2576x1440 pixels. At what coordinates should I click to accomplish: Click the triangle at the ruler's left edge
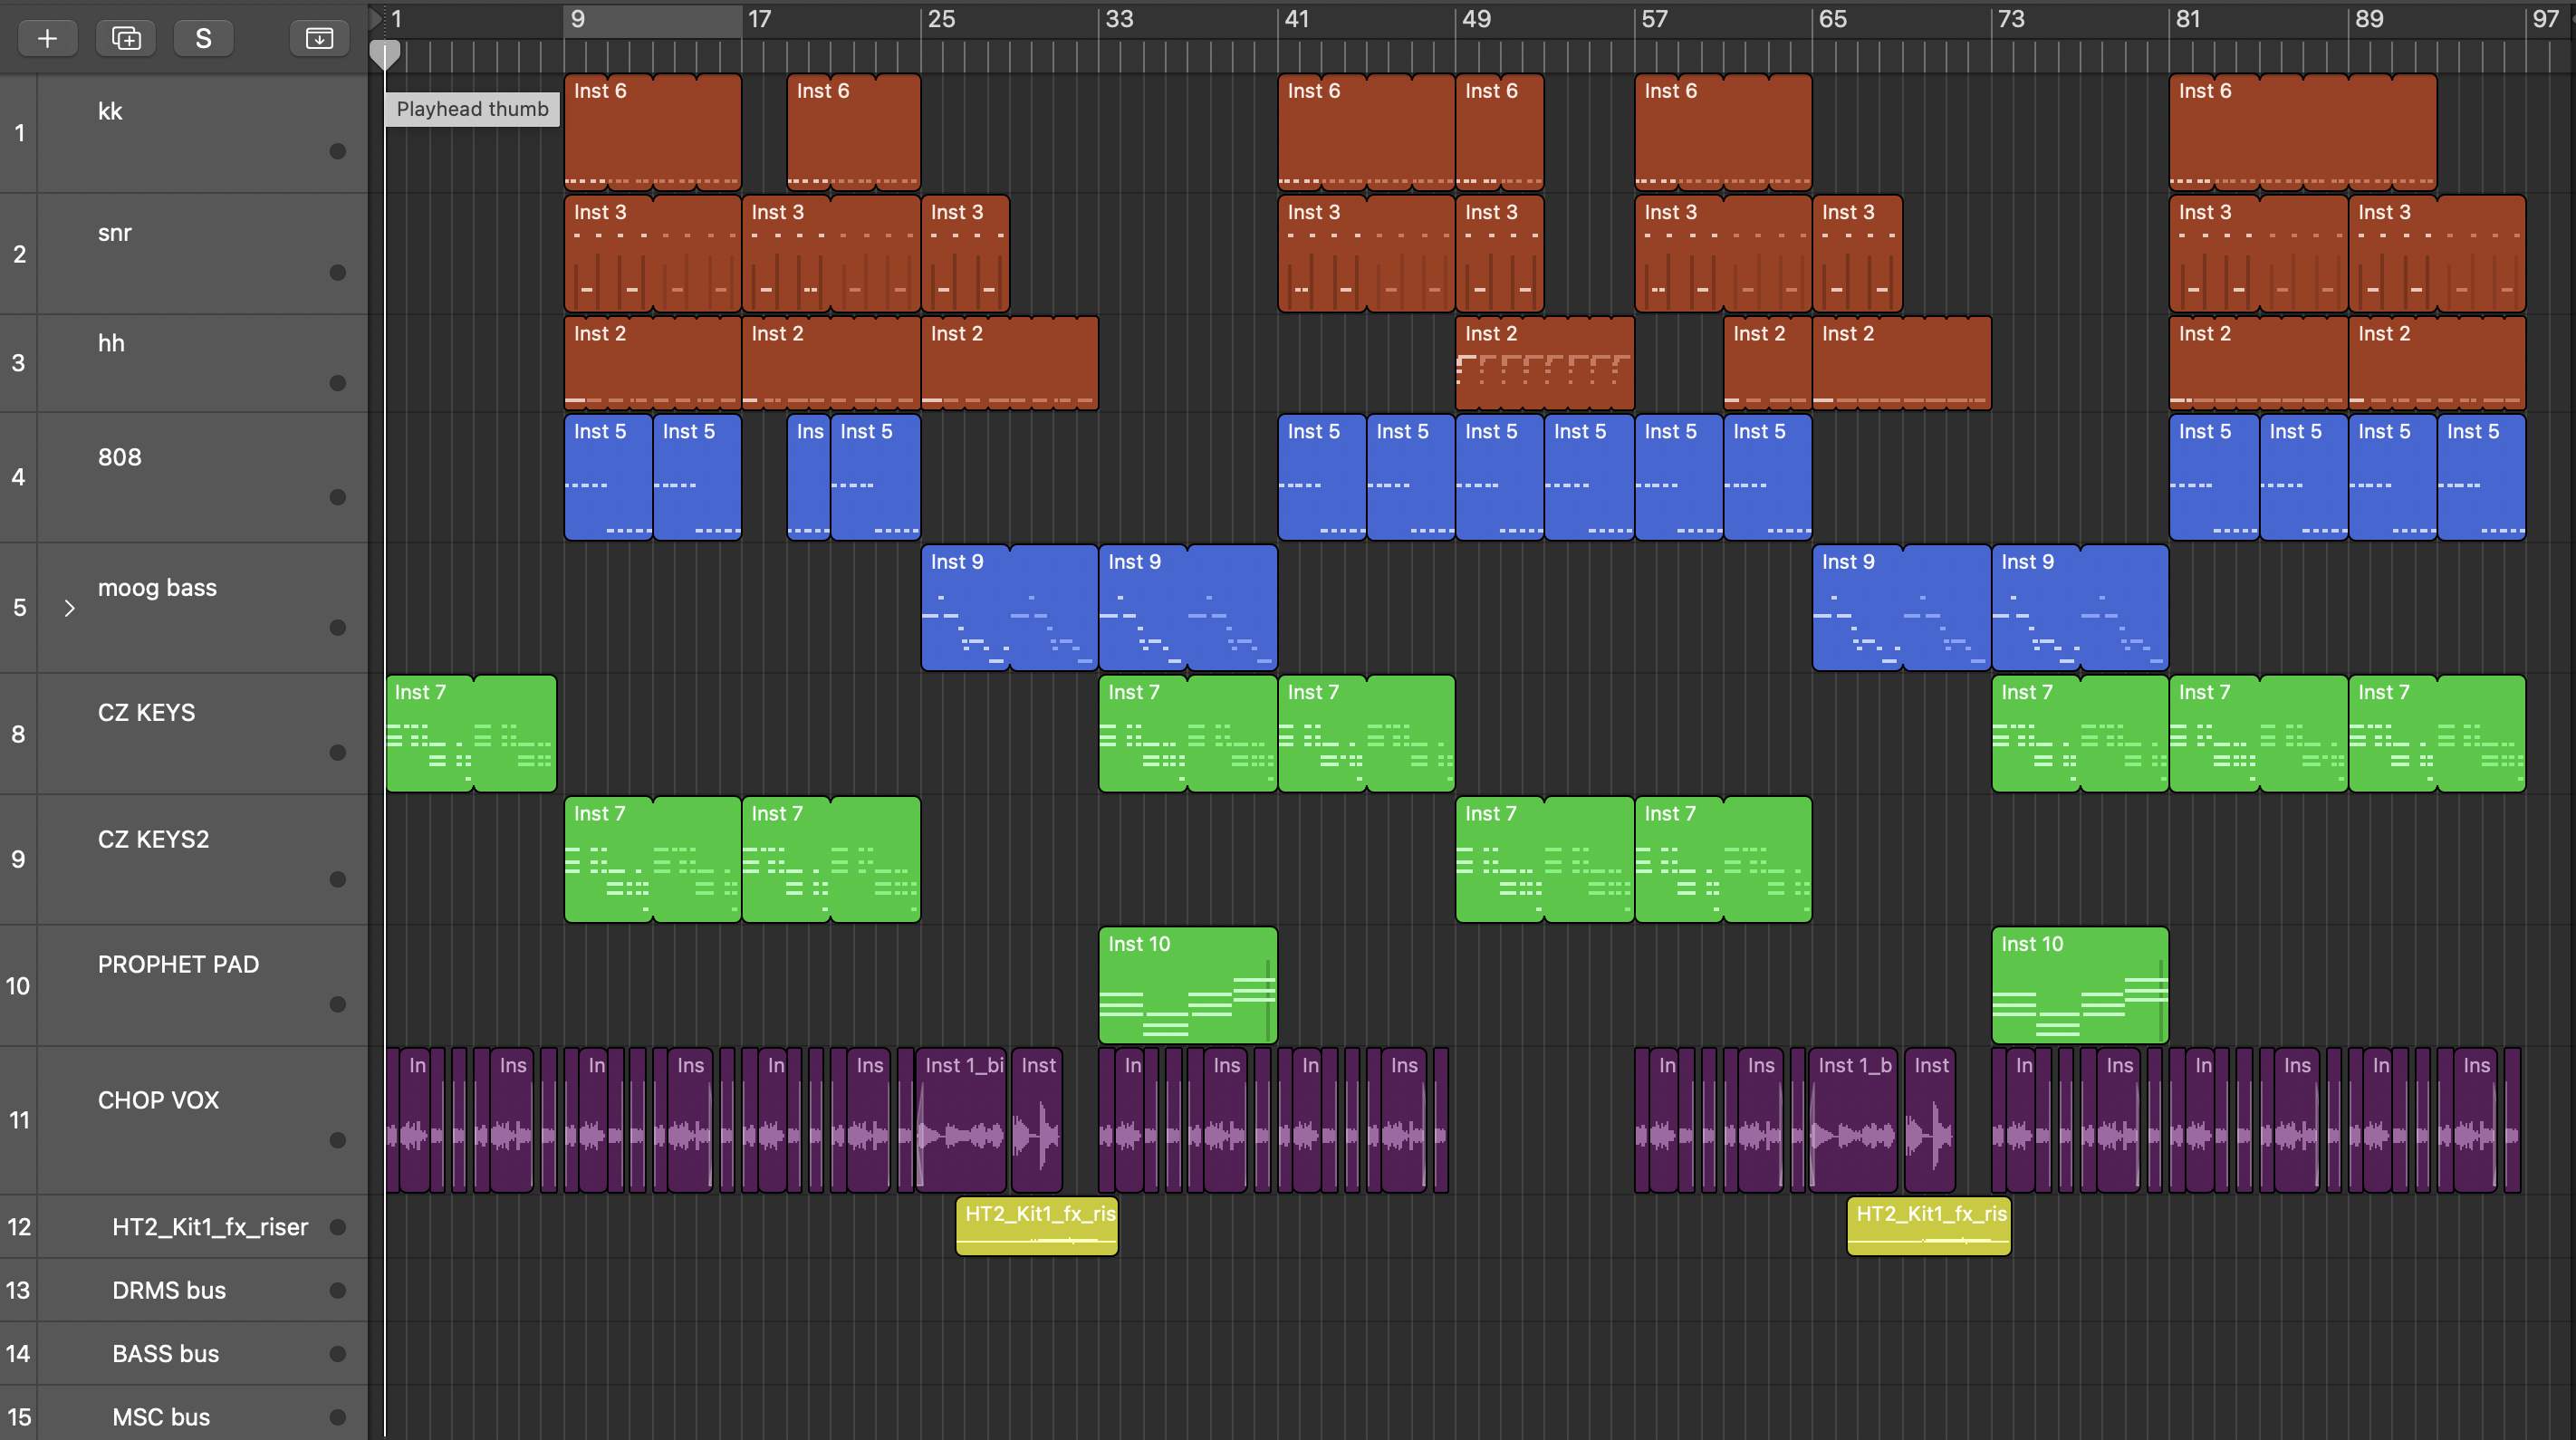[x=376, y=18]
